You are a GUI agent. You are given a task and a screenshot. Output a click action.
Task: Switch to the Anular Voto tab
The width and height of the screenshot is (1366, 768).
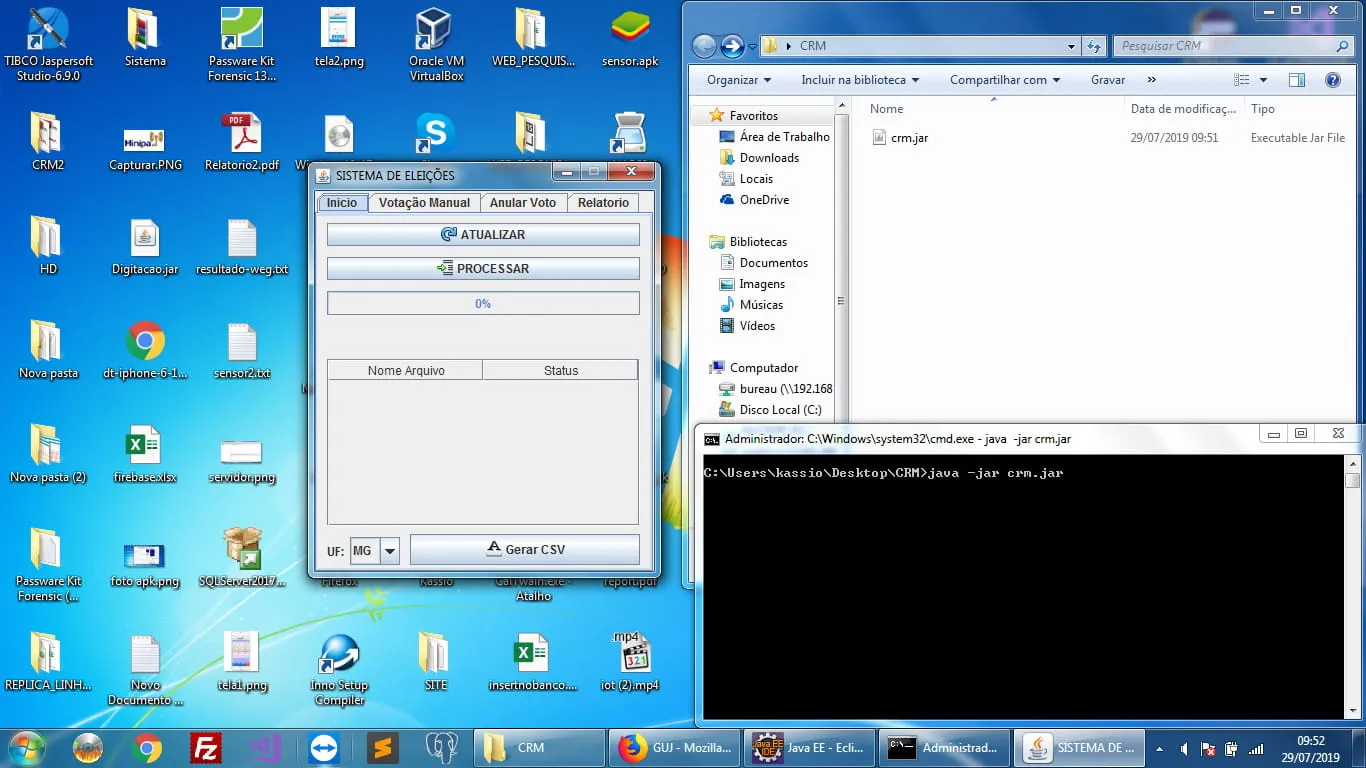pyautogui.click(x=522, y=203)
